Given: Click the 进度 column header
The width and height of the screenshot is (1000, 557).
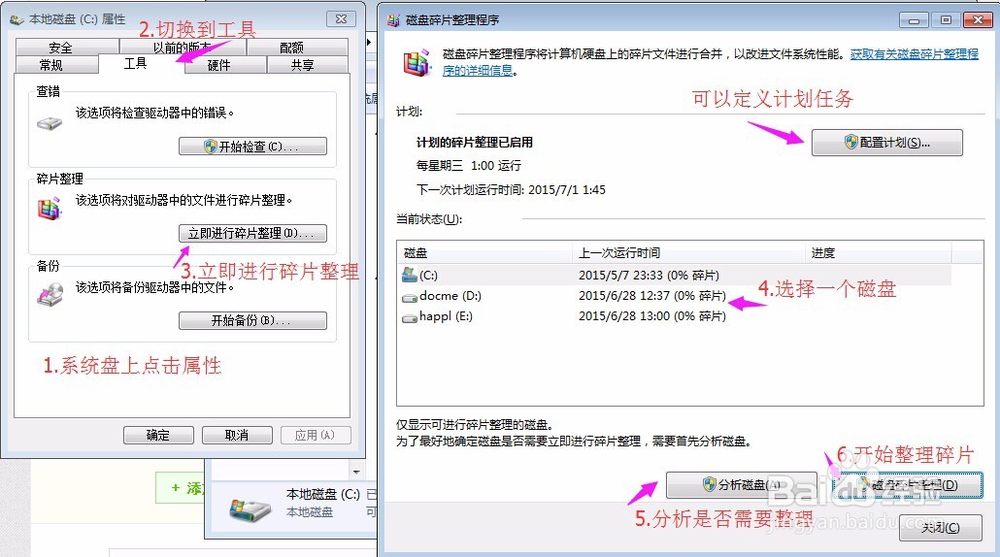Looking at the screenshot, I should 878,253.
